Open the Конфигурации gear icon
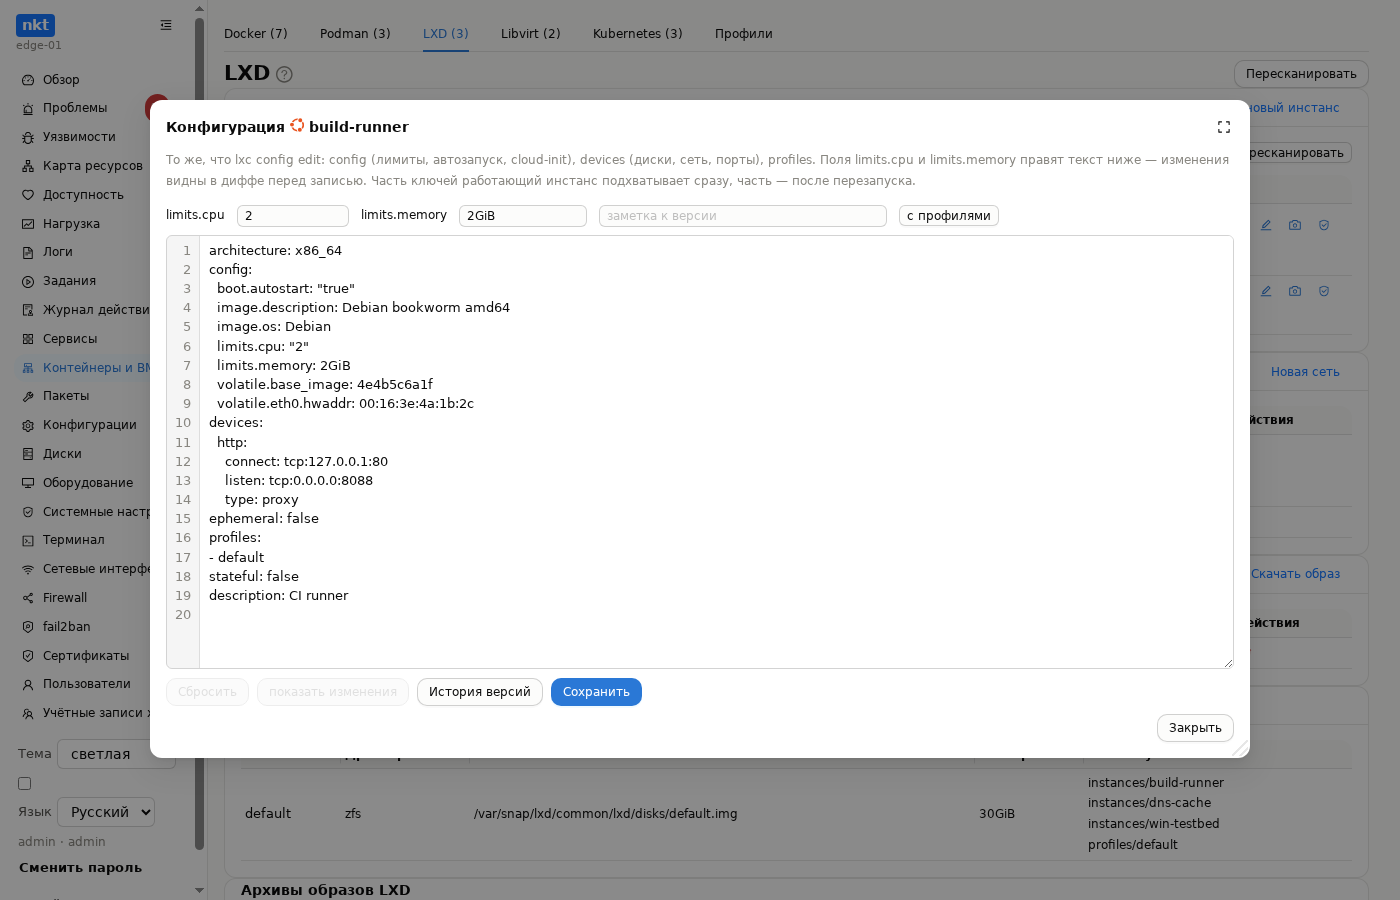This screenshot has height=900, width=1400. [28, 425]
